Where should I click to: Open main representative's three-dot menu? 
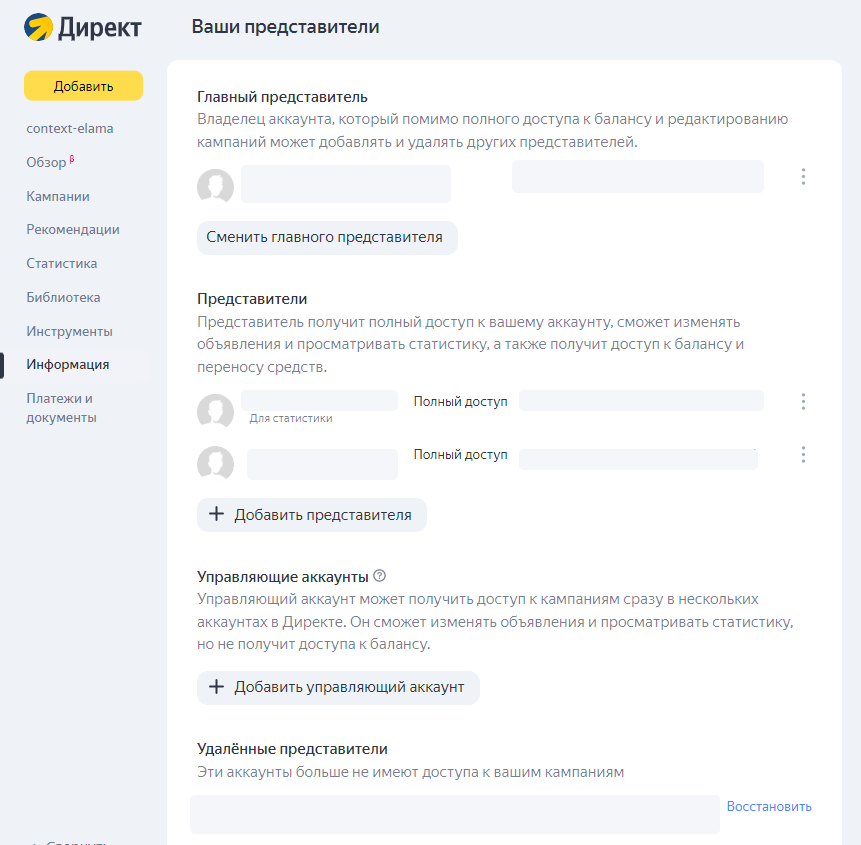coord(803,177)
